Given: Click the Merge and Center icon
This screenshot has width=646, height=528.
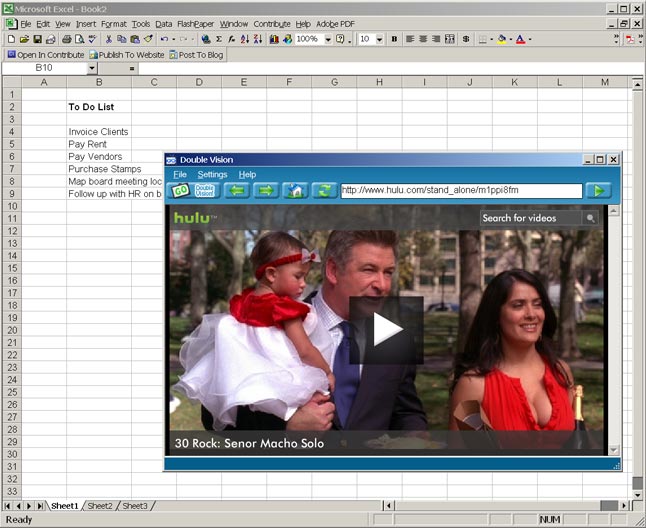Looking at the screenshot, I should [x=450, y=39].
